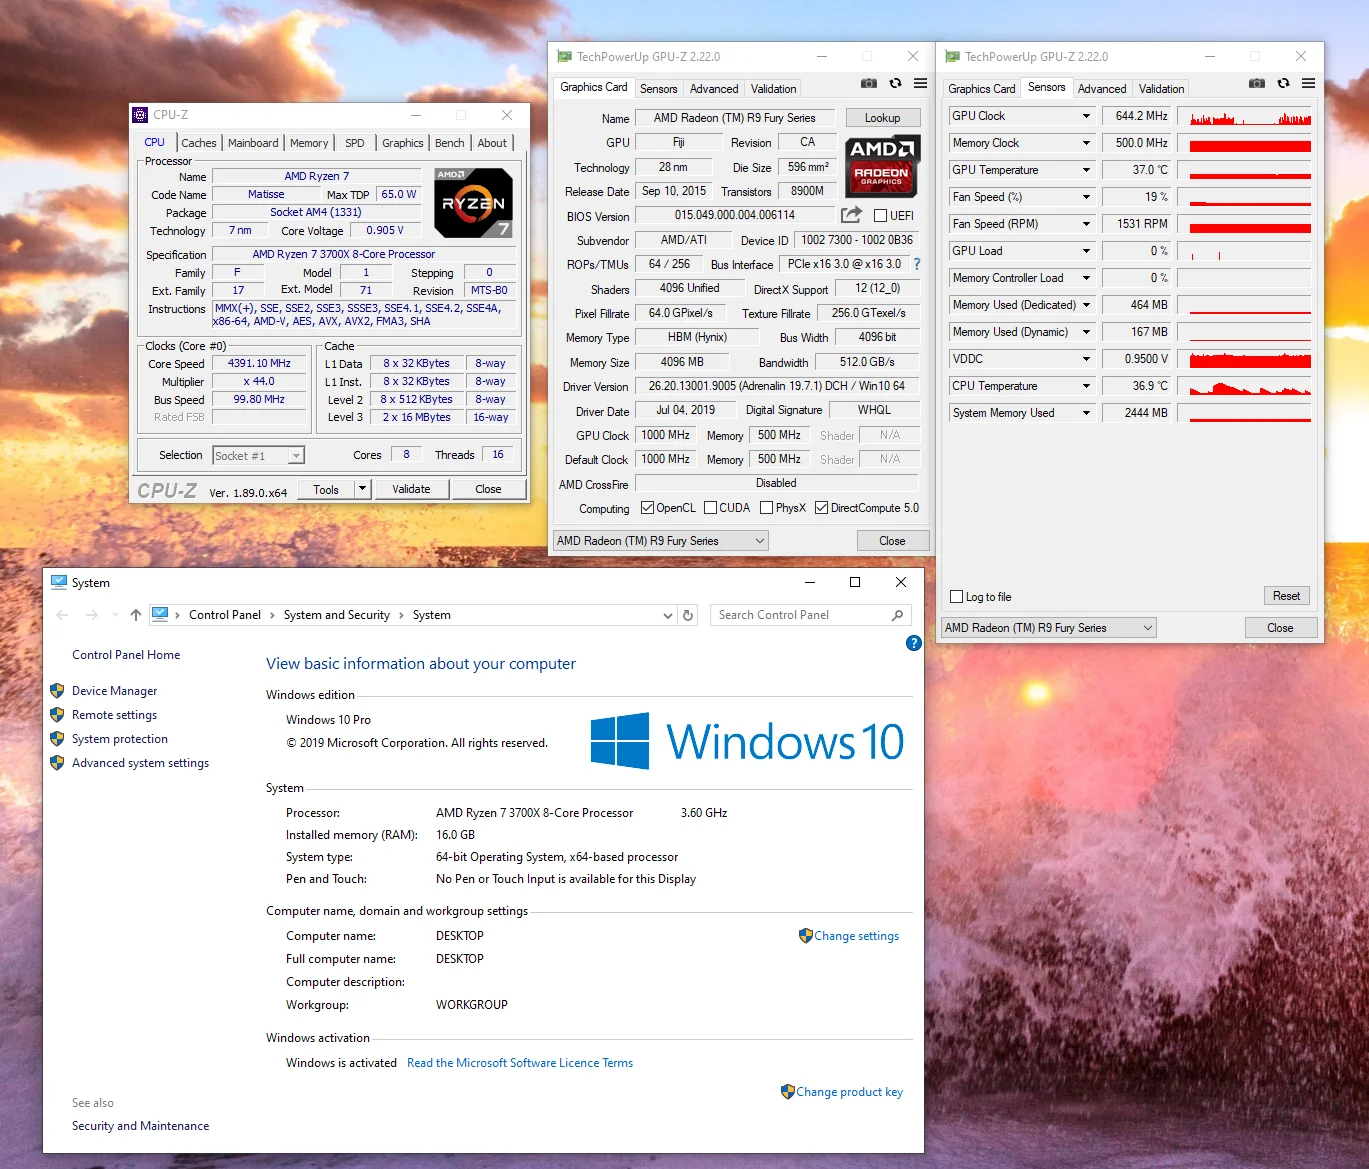Click the Bus Interface question mark icon
Viewport: 1369px width, 1169px height.
coord(917,264)
